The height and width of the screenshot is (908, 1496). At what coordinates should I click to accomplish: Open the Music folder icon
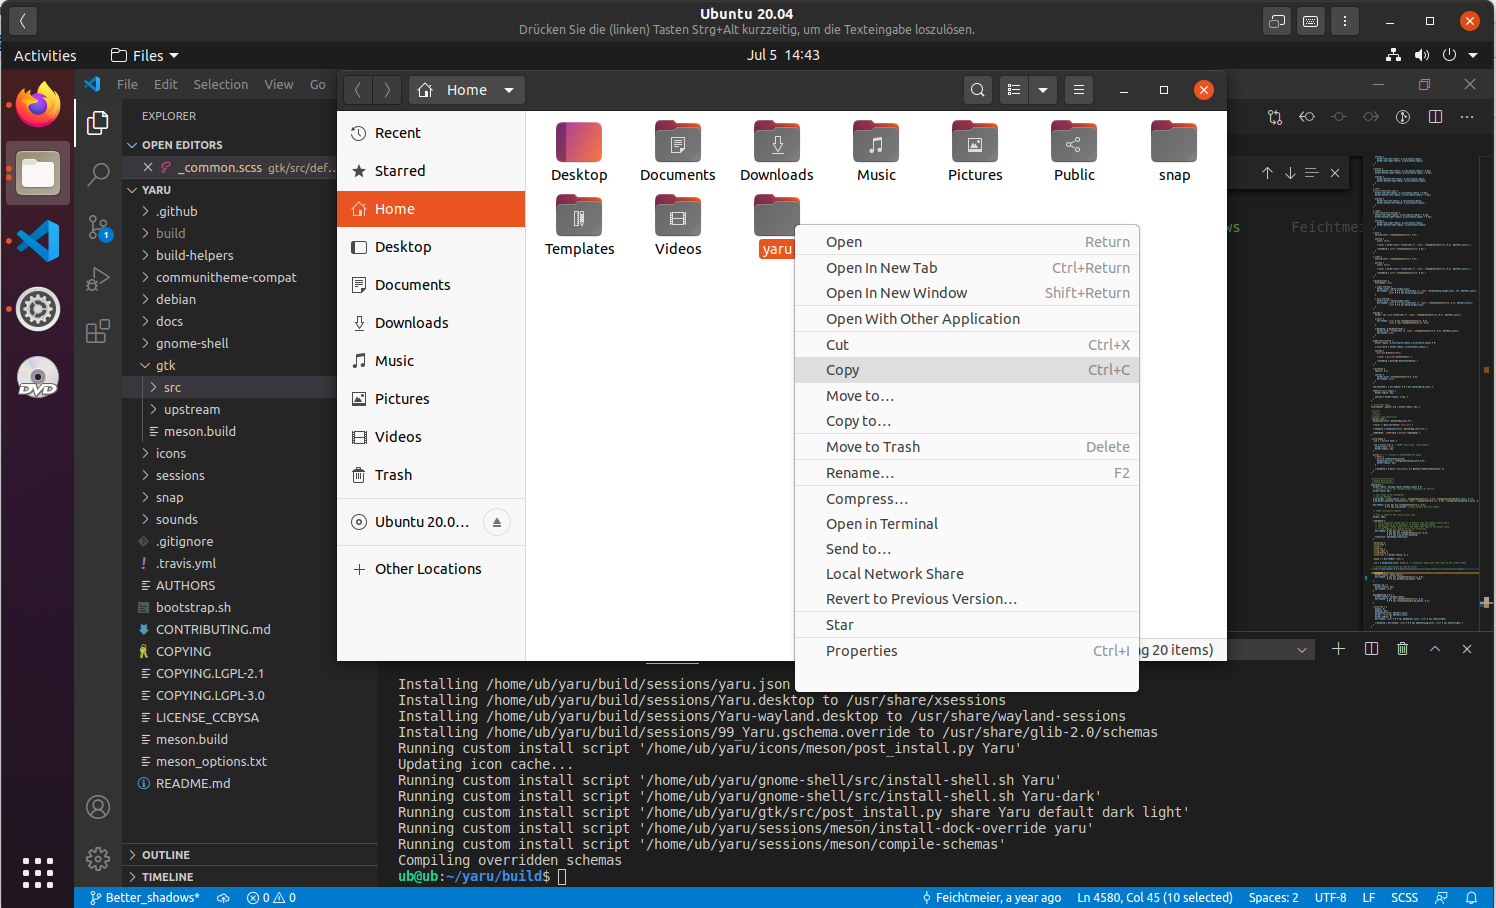(876, 142)
